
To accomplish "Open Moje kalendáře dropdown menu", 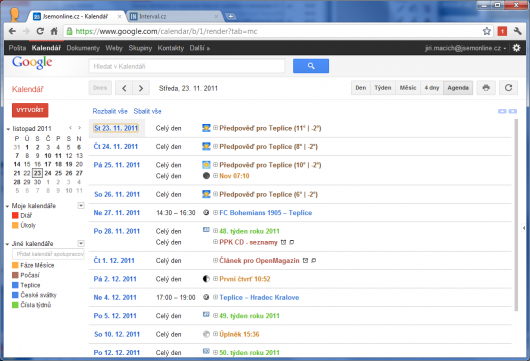I will point(81,206).
